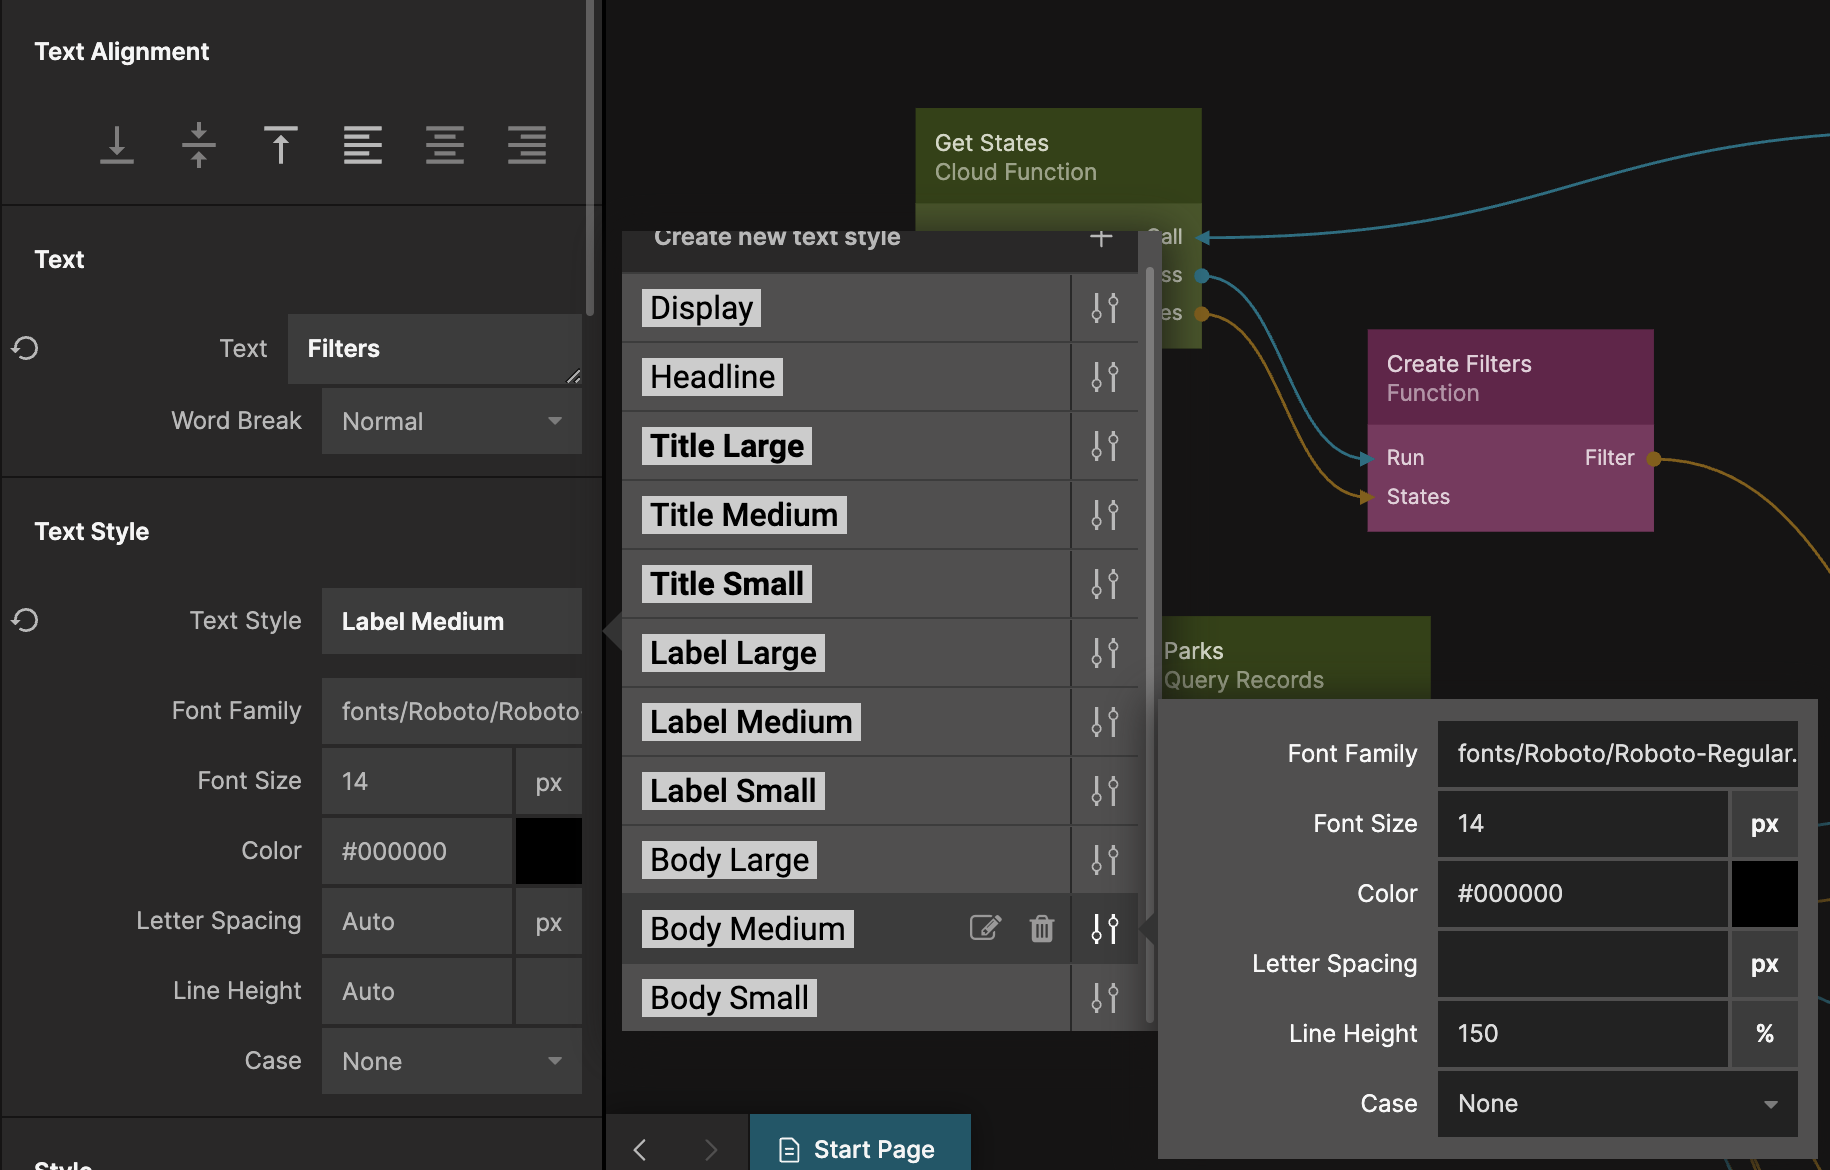Open Case dropdown in style popup
Viewport: 1830px width, 1170px height.
(1617, 1103)
